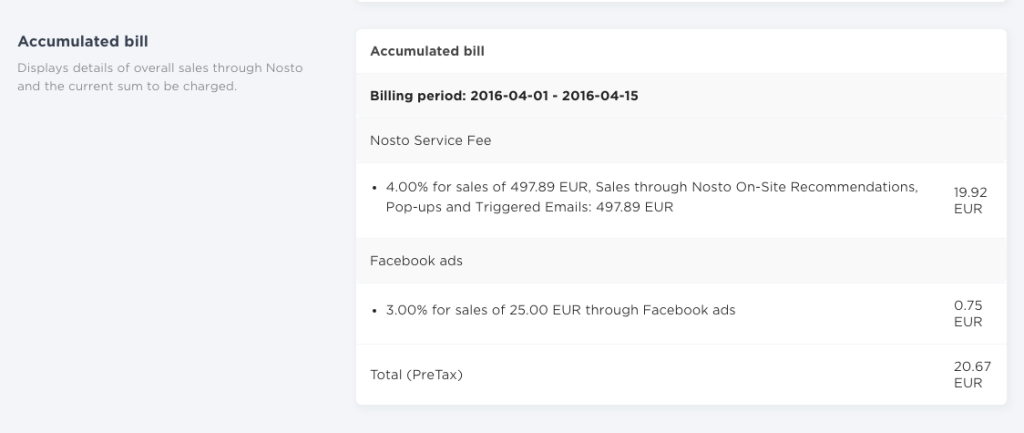Click 'and the current sum to be charged' text
The width and height of the screenshot is (1024, 433).
pos(127,86)
